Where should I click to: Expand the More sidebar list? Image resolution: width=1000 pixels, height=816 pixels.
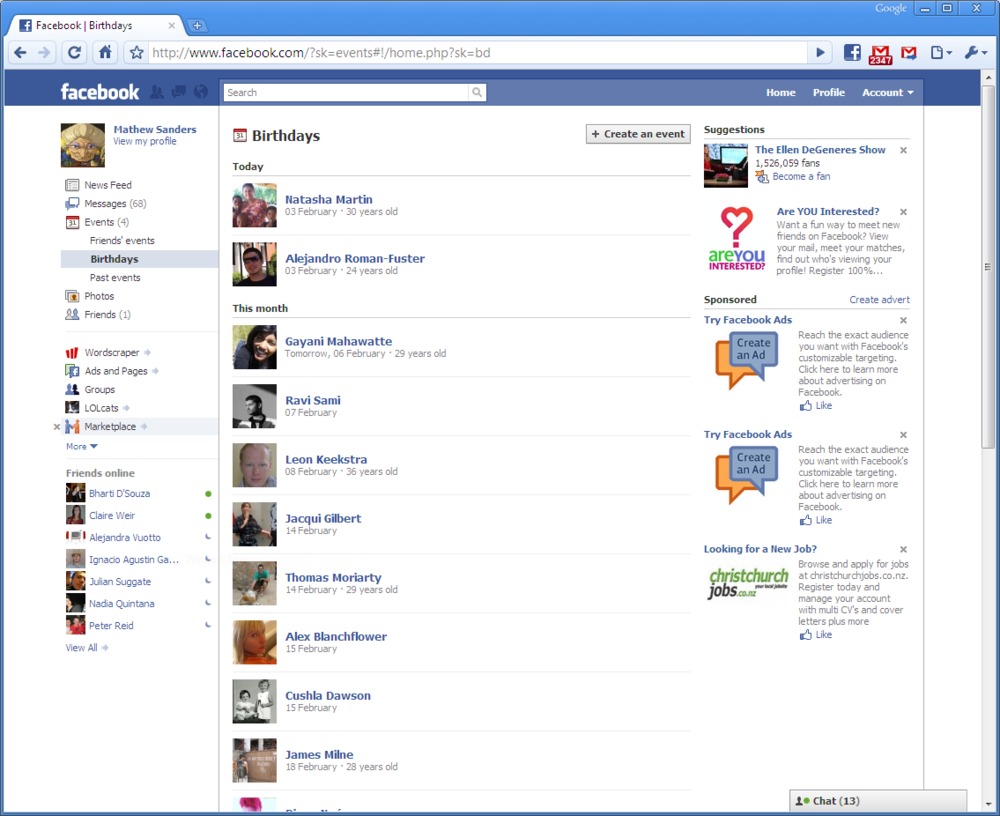point(82,447)
